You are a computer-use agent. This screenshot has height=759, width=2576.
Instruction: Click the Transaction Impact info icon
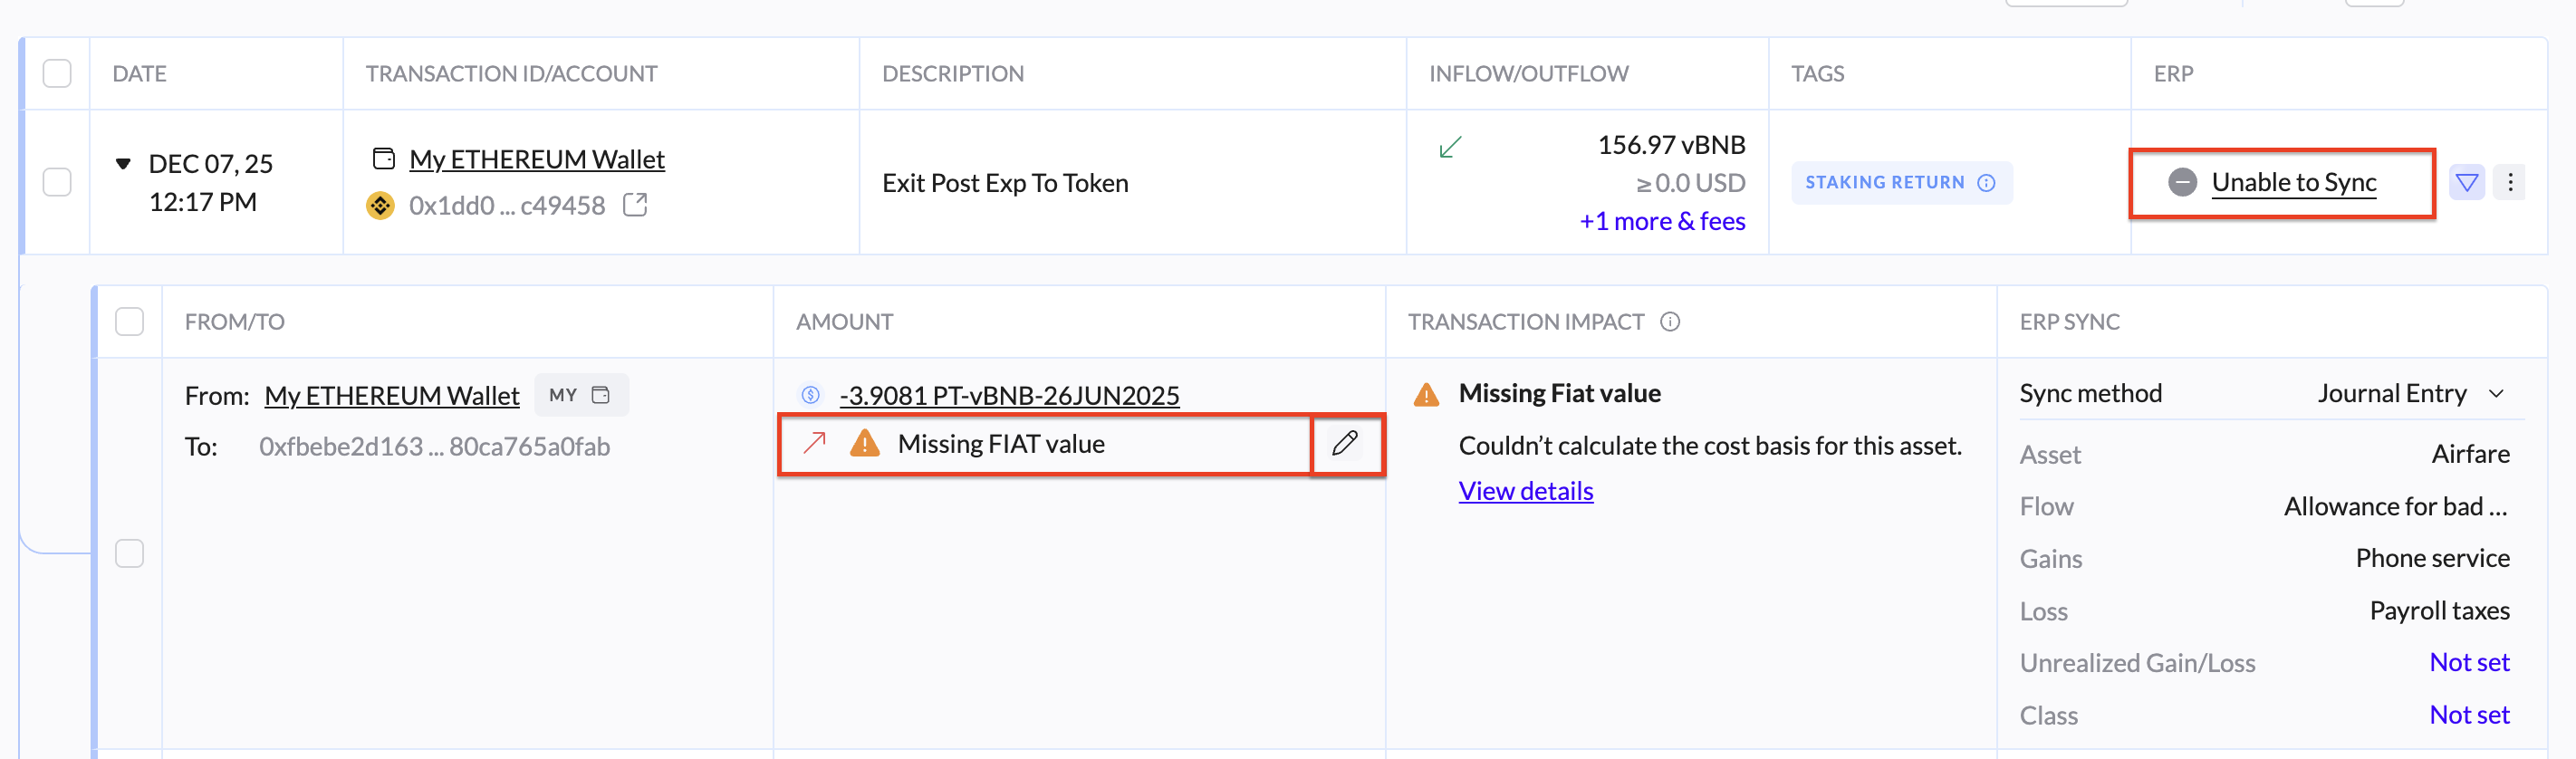[x=1670, y=322]
